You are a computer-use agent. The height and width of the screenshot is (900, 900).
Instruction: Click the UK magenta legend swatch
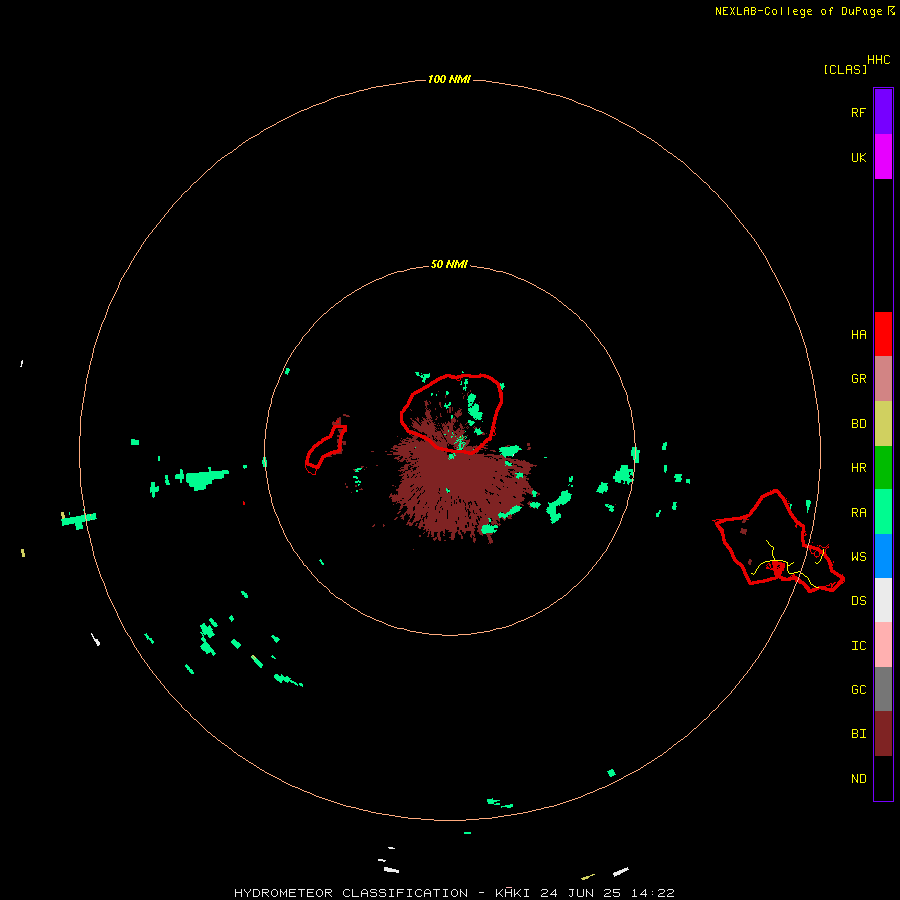(x=883, y=157)
